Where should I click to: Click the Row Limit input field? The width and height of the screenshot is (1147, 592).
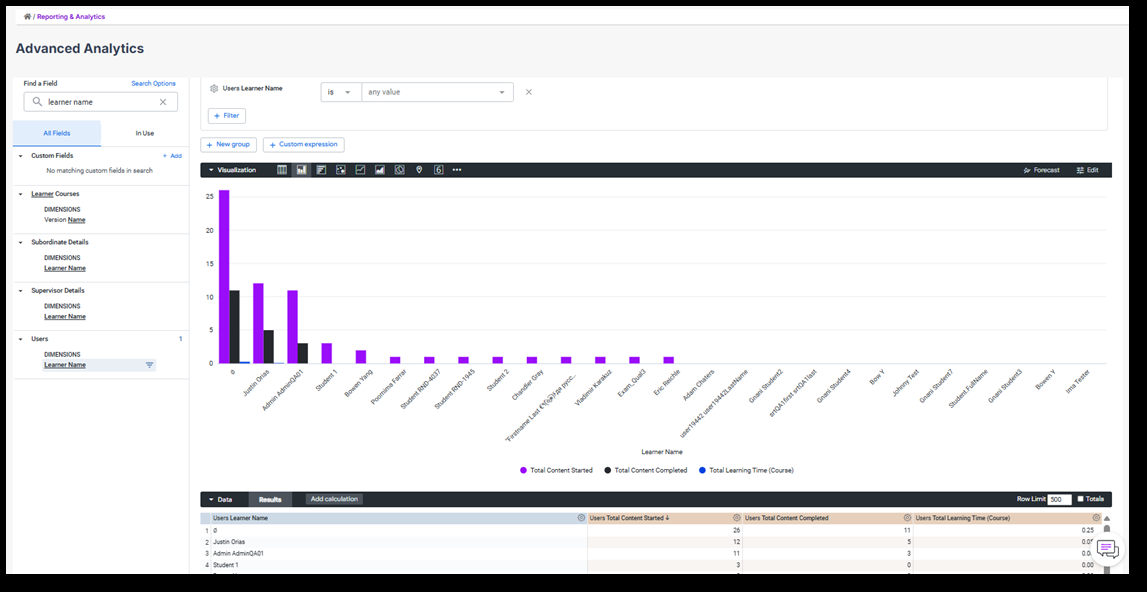(1059, 499)
